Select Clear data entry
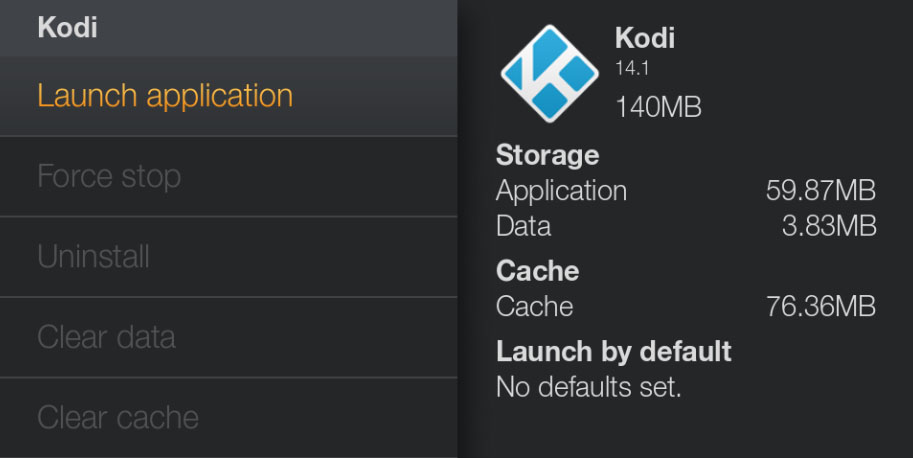Viewport: 913px width, 458px height. 228,337
